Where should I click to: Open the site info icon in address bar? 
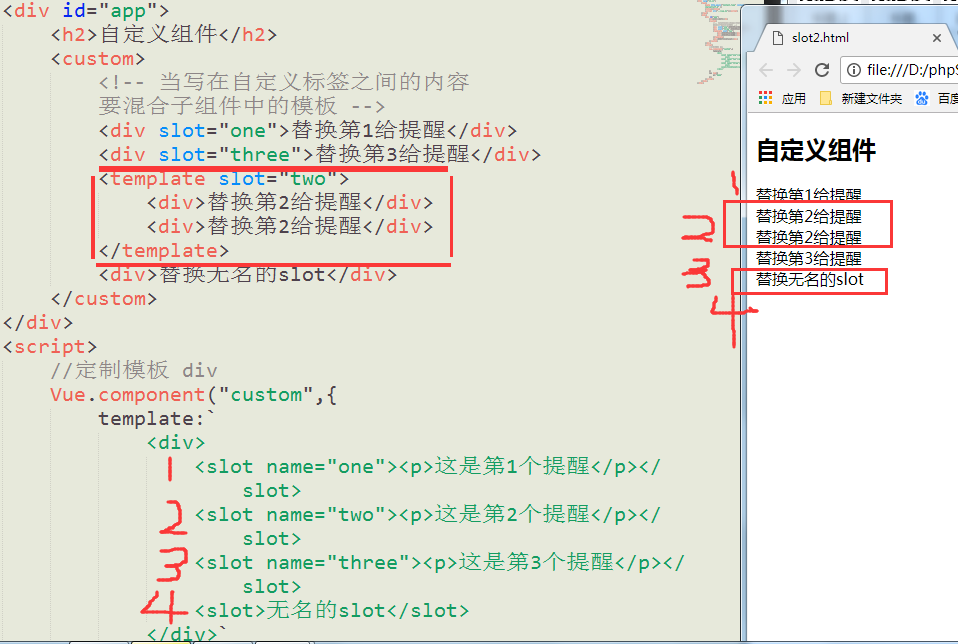[854, 70]
